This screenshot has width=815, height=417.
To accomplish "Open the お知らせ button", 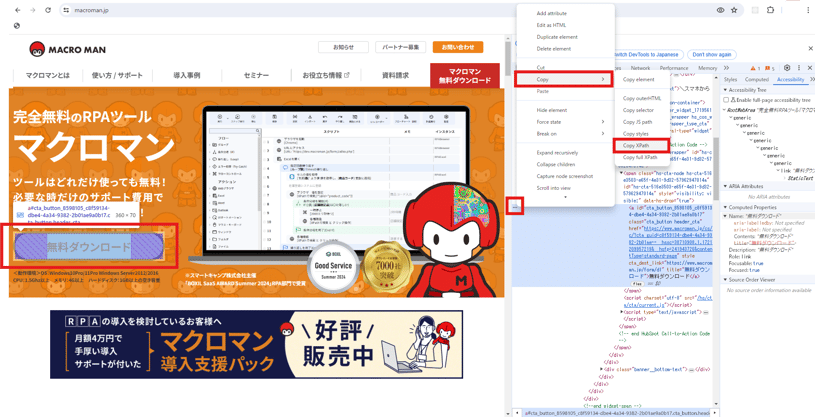I will click(343, 47).
